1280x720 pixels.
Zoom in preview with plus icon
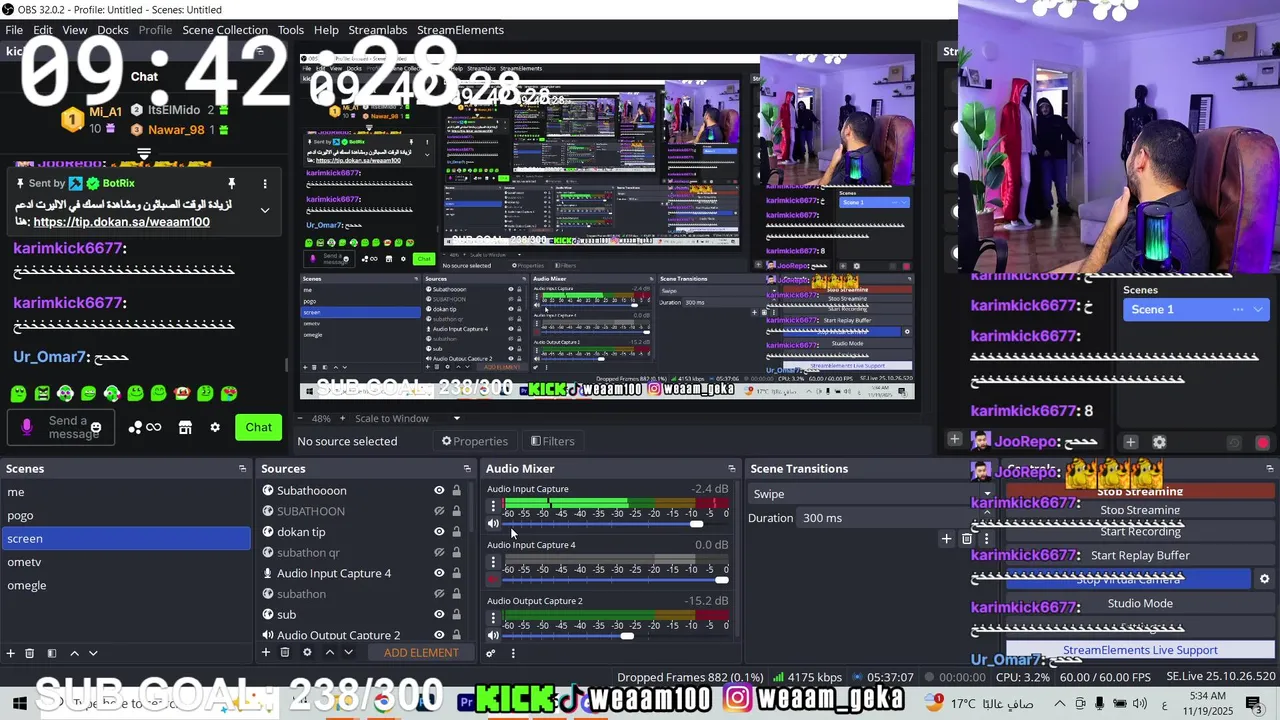point(342,418)
